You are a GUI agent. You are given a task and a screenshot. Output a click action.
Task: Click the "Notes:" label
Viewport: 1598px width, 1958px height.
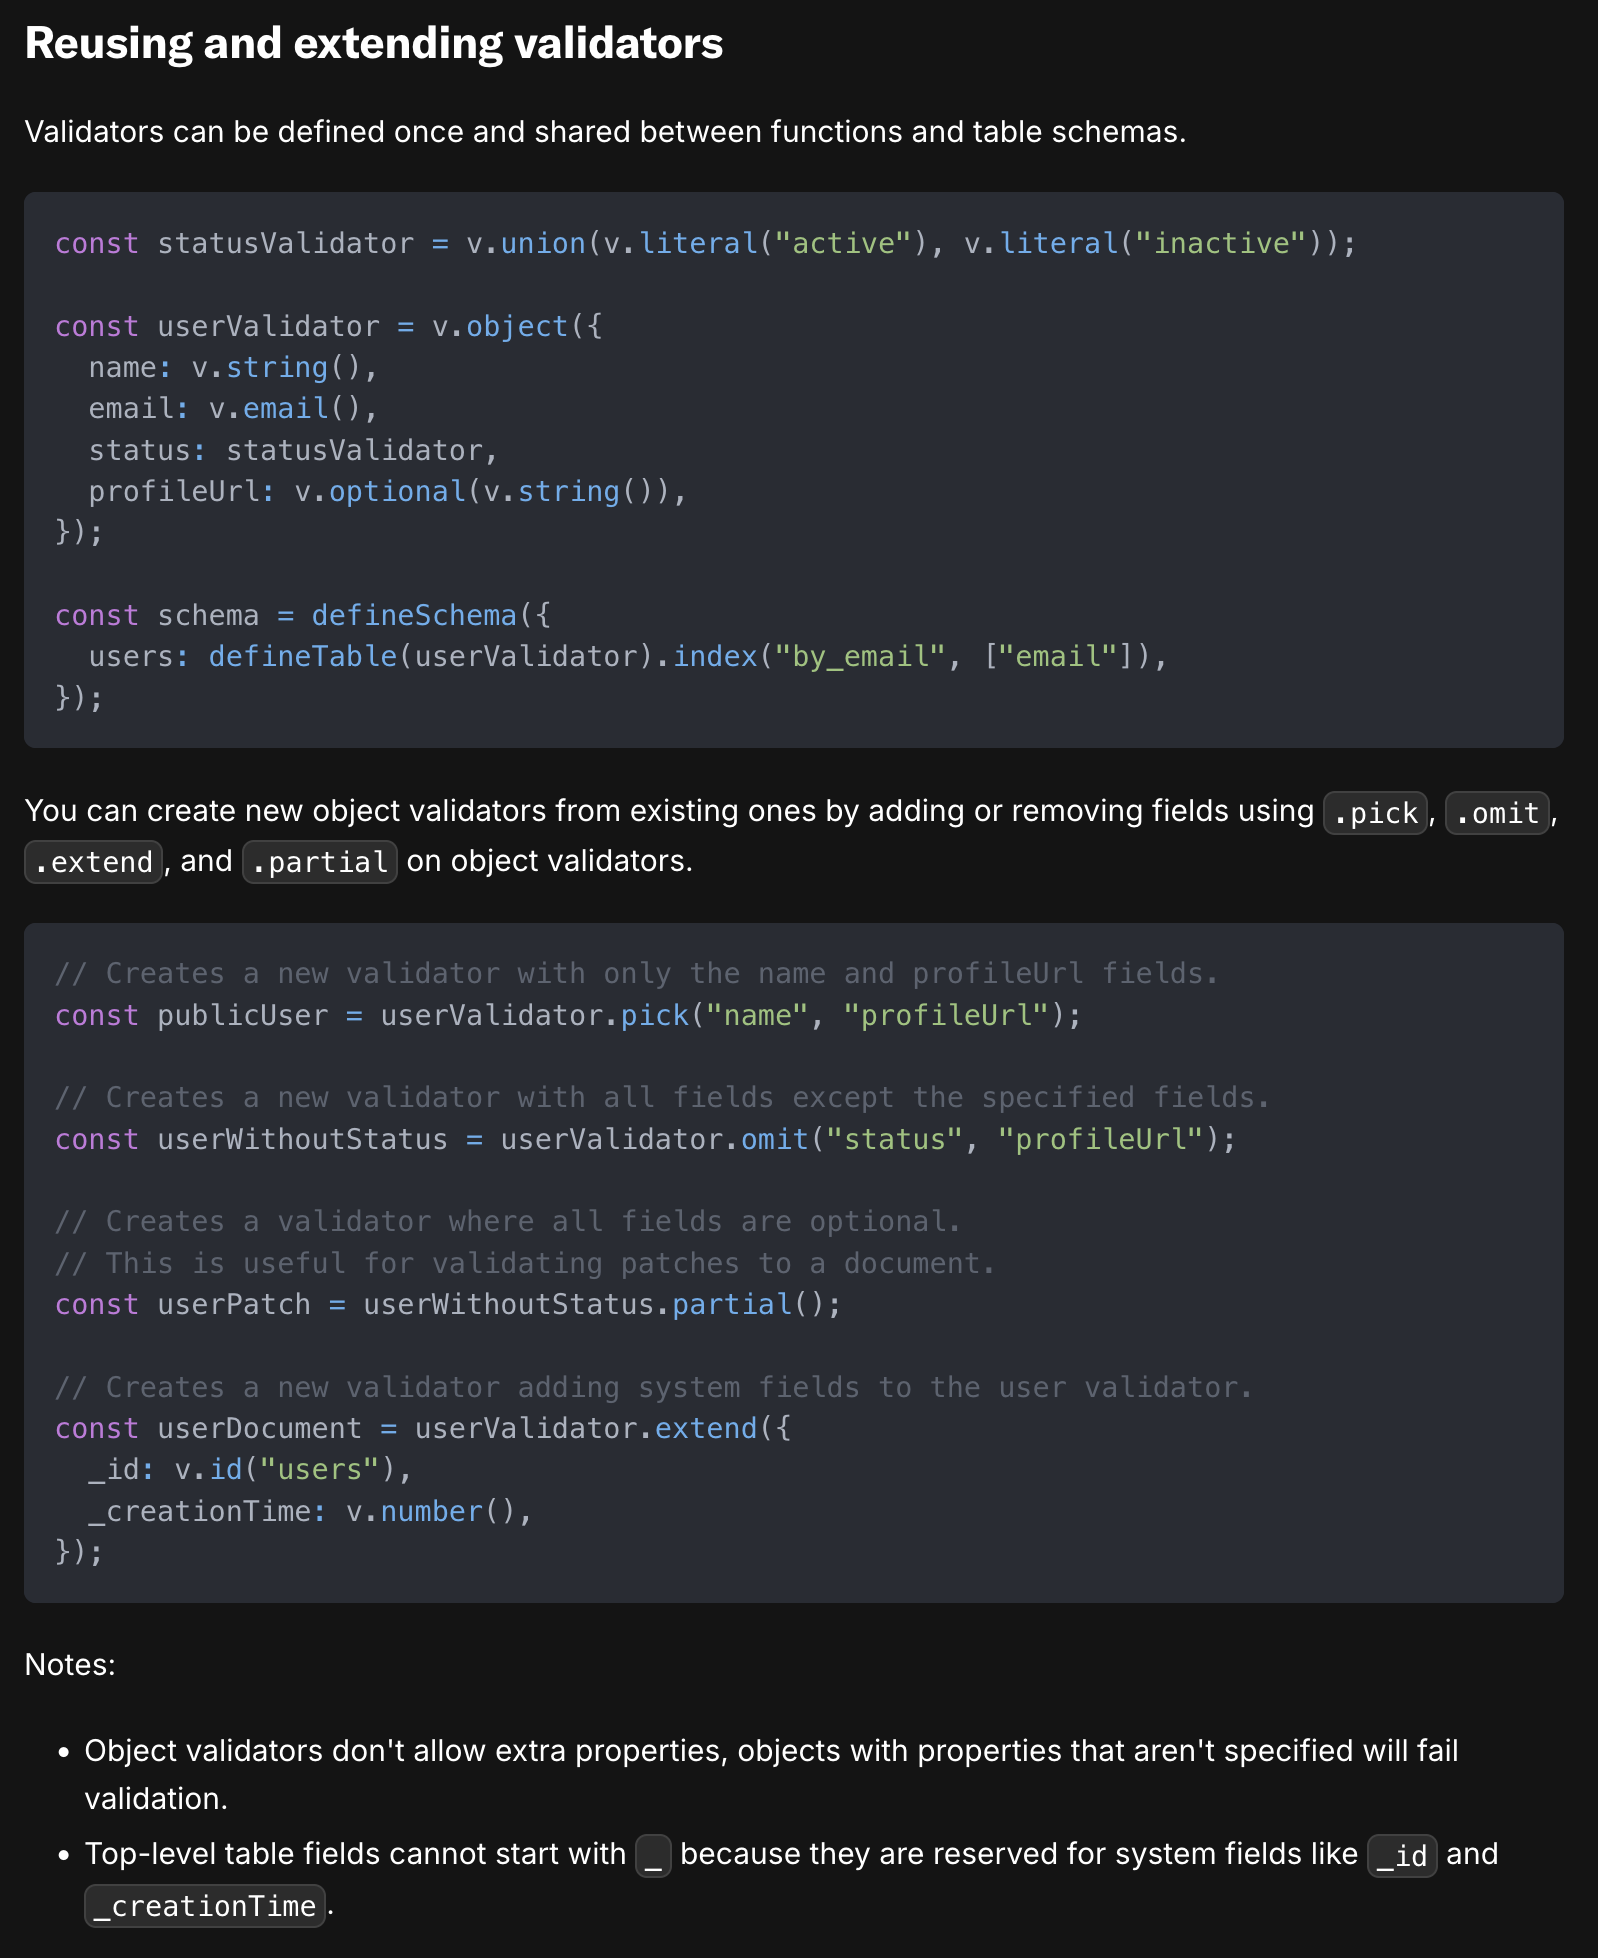(70, 1665)
